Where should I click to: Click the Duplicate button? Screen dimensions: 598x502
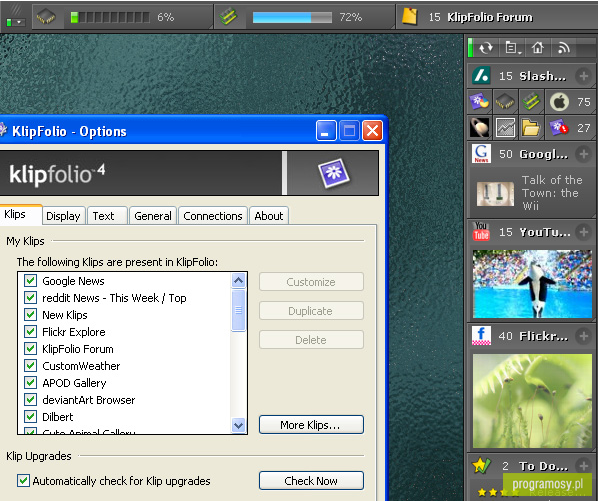311,311
